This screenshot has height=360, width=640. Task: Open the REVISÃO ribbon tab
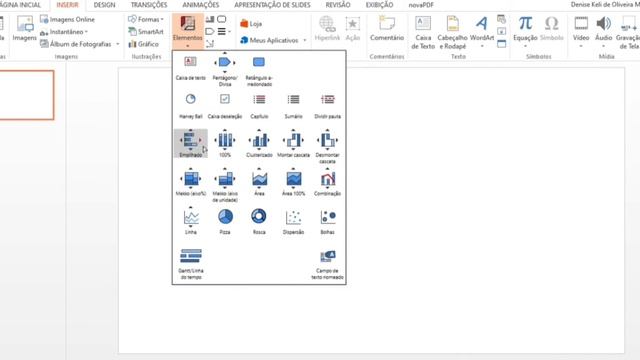(x=338, y=5)
